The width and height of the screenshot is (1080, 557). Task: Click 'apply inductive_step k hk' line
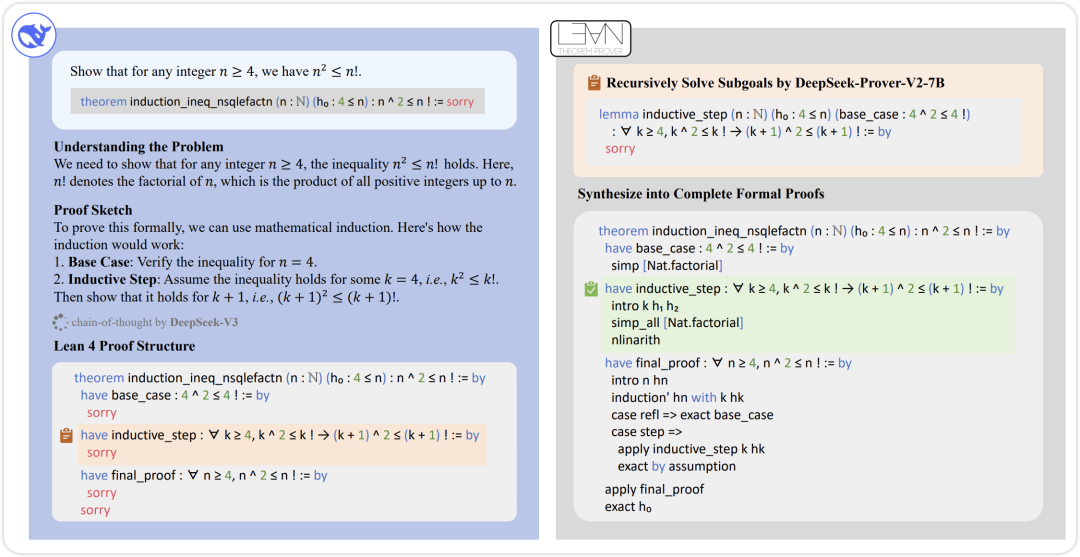pos(692,449)
